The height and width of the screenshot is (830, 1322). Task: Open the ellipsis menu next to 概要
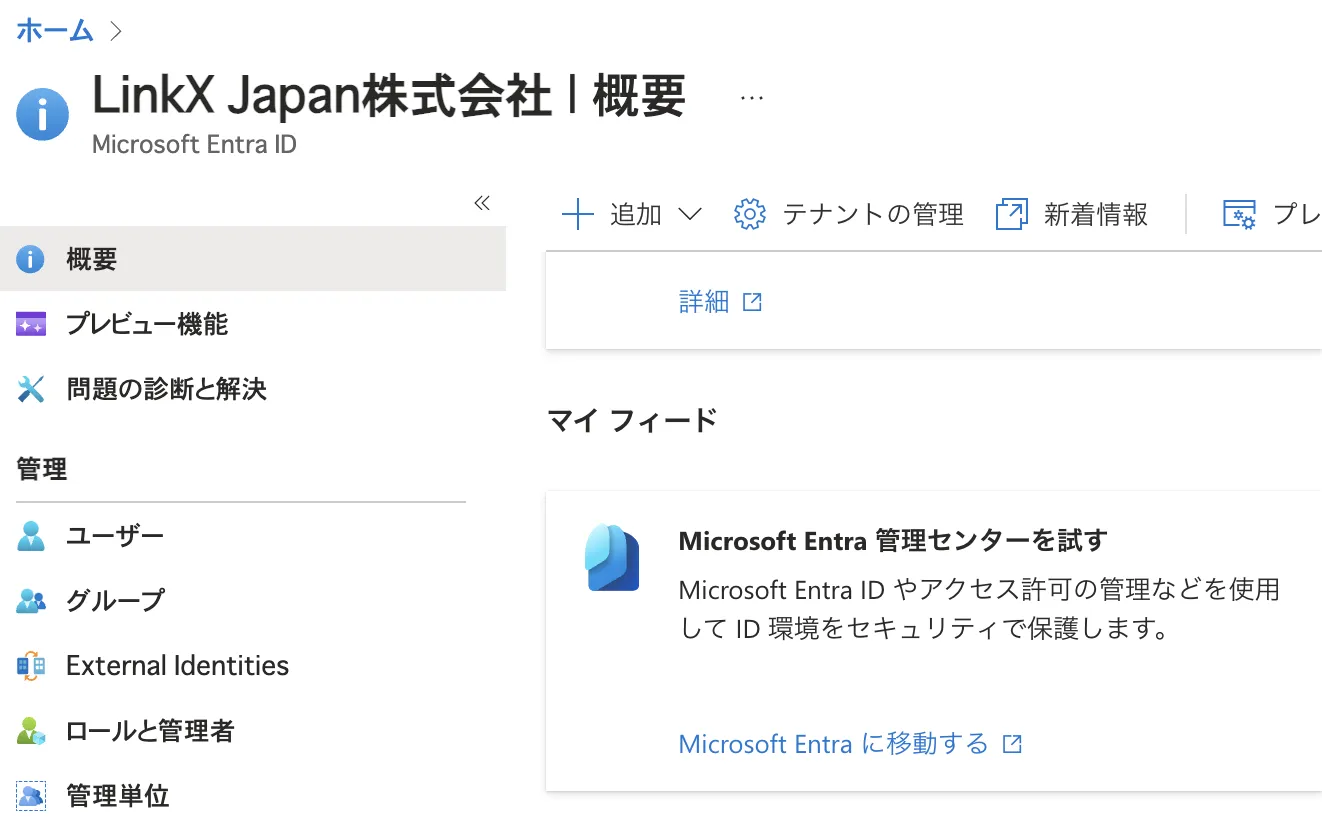(752, 96)
